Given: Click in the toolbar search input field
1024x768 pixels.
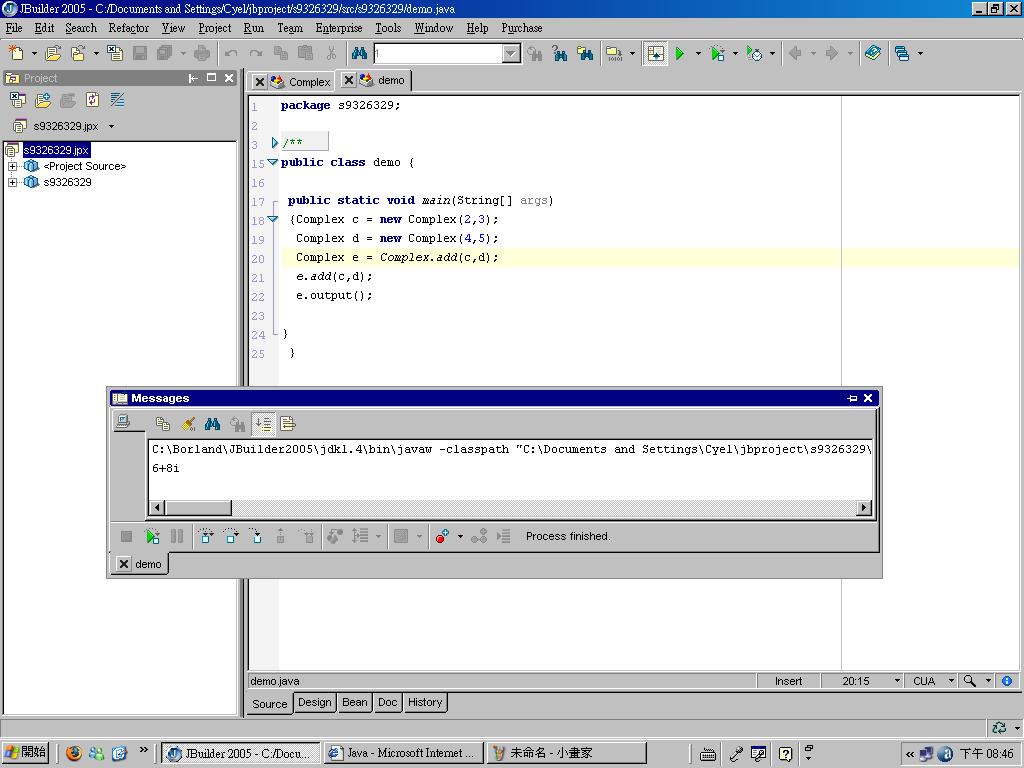Looking at the screenshot, I should 438,54.
